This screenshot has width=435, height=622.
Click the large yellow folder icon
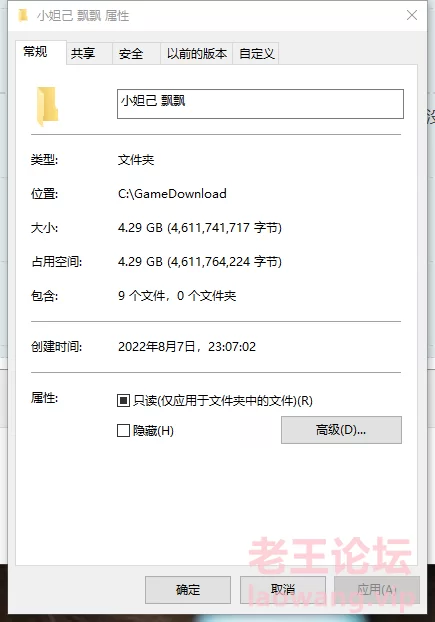point(48,106)
